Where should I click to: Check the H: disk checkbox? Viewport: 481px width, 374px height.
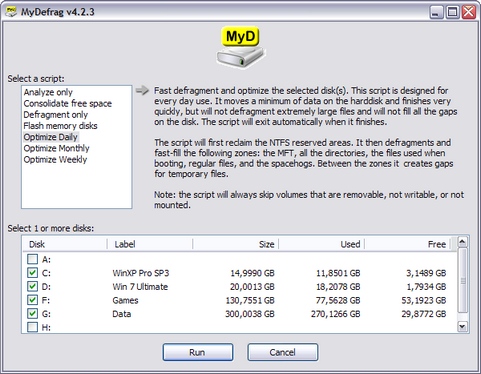pyautogui.click(x=32, y=327)
